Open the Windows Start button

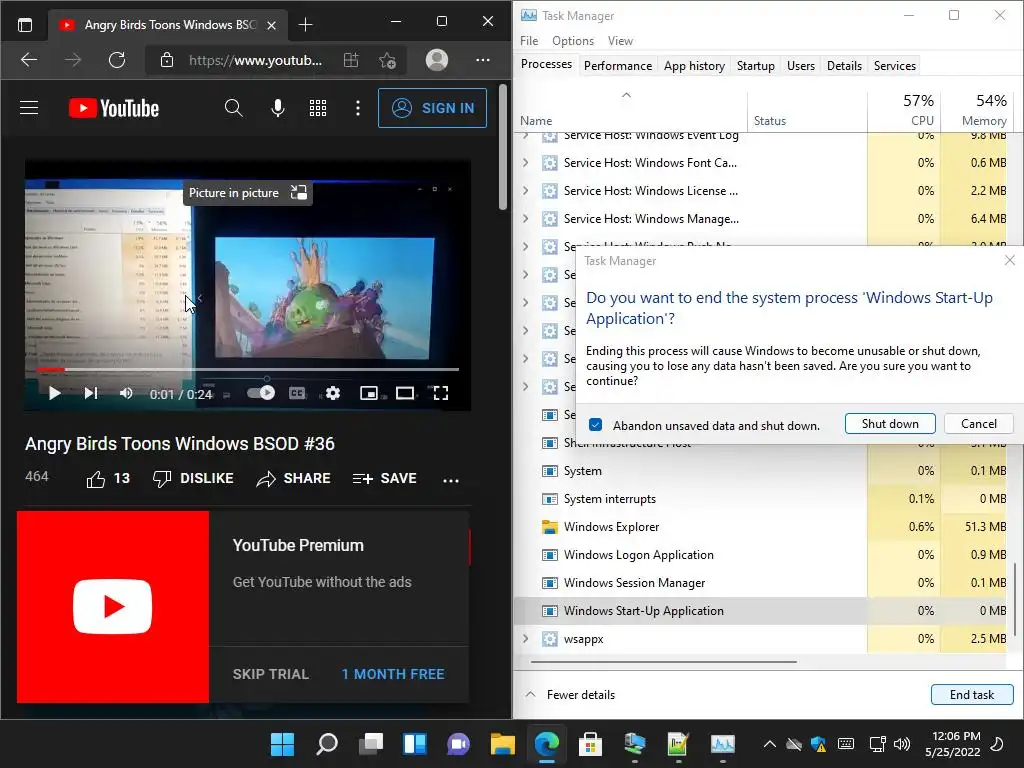[282, 743]
